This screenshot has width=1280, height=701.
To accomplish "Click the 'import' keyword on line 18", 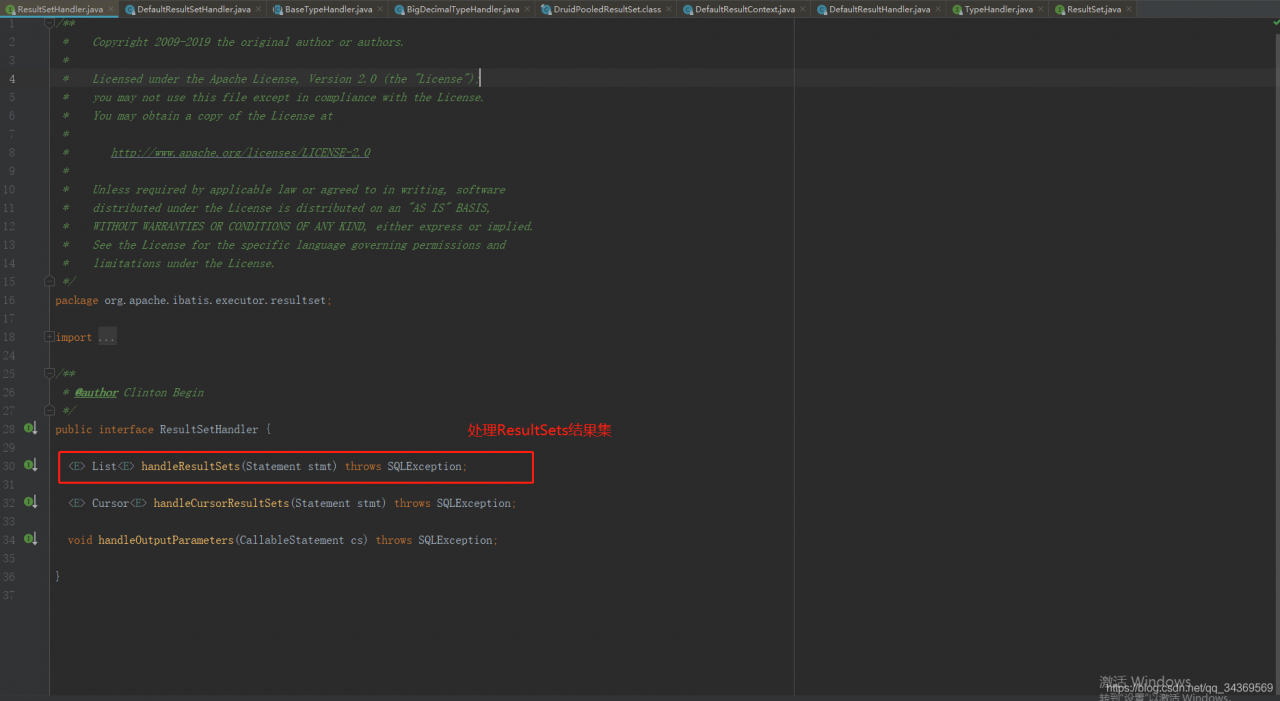I will (x=74, y=337).
